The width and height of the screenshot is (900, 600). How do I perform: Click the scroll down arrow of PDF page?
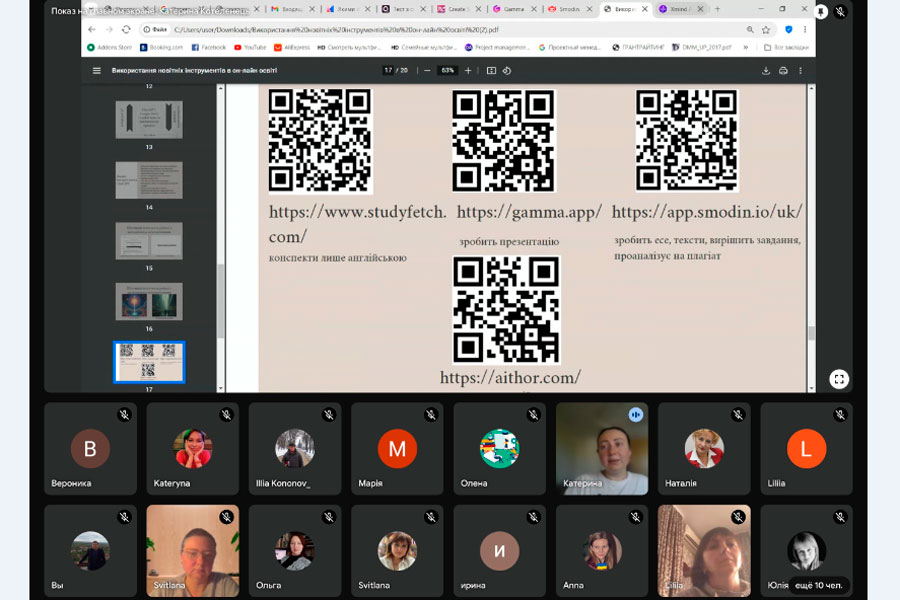click(812, 388)
